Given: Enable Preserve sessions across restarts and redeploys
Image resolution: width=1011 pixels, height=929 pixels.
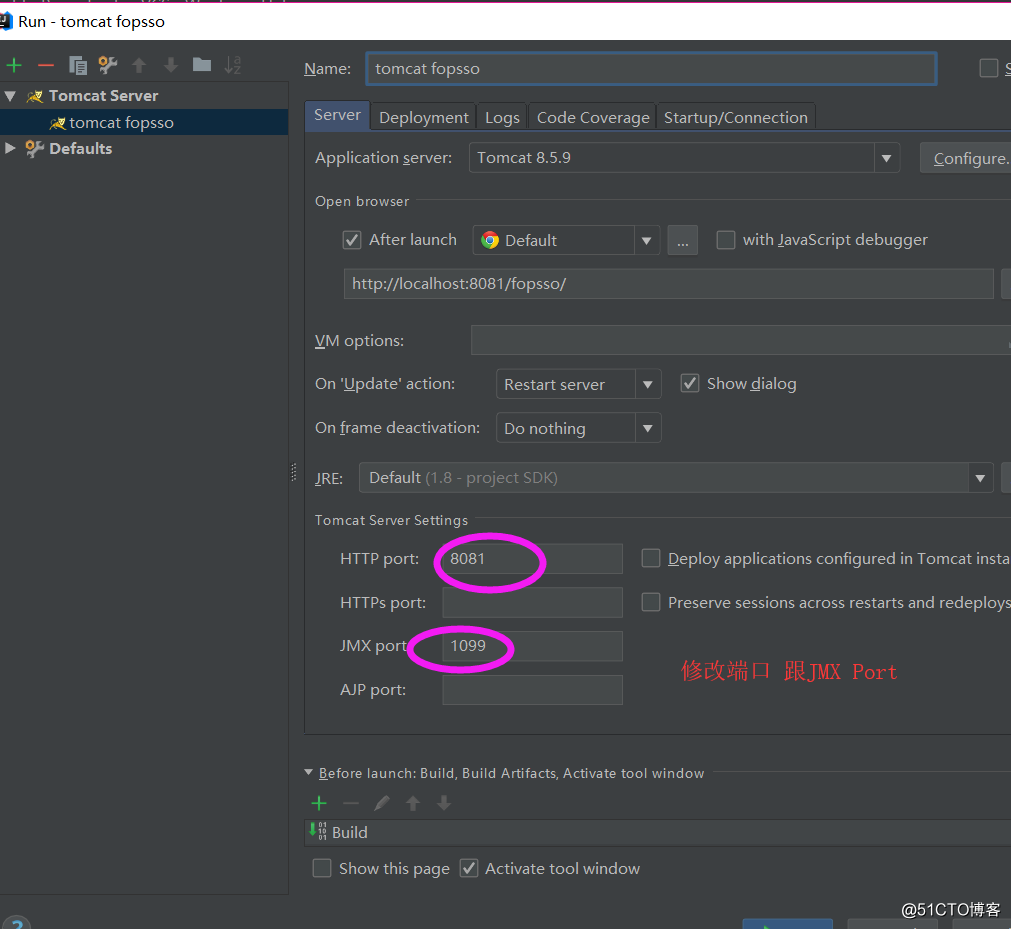Looking at the screenshot, I should click(651, 602).
